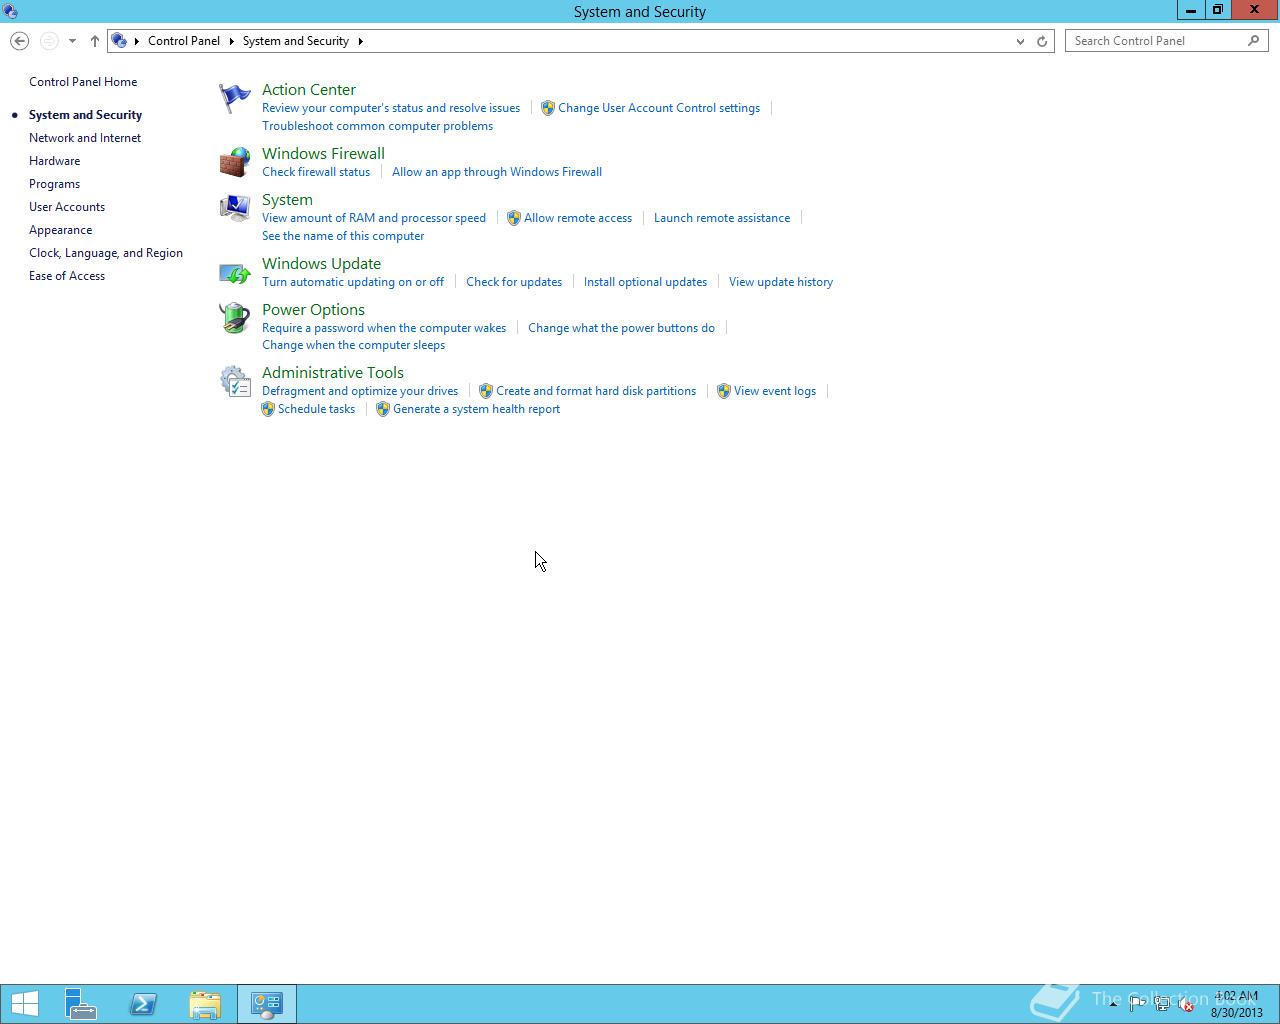The image size is (1280, 1024).
Task: Click Launch remote assistance
Action: point(722,218)
